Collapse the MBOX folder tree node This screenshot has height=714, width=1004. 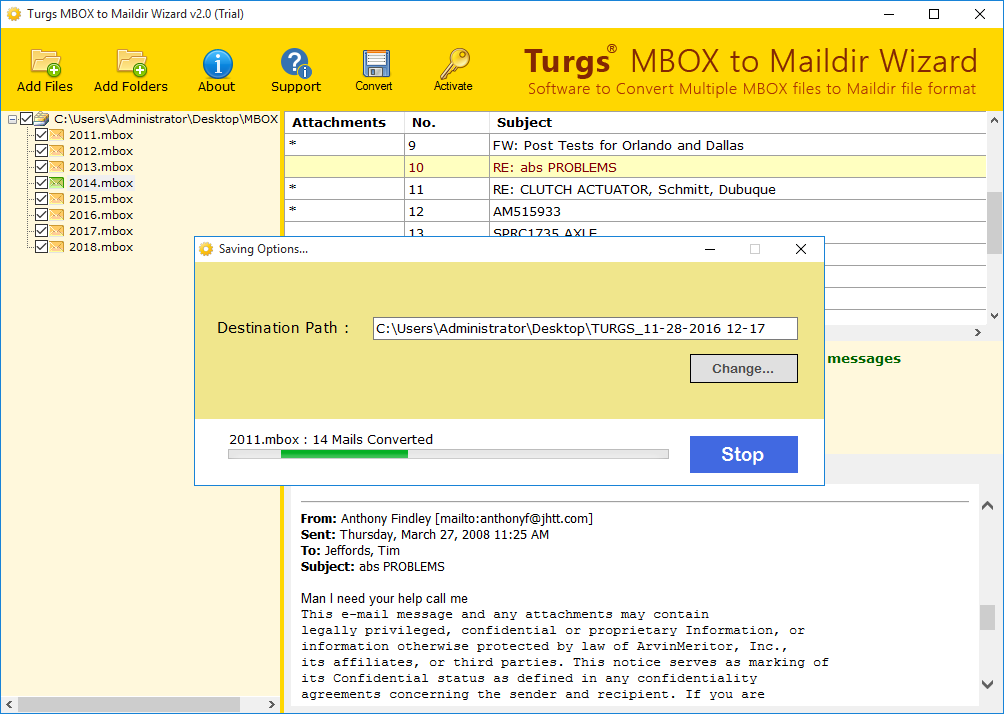(x=12, y=119)
